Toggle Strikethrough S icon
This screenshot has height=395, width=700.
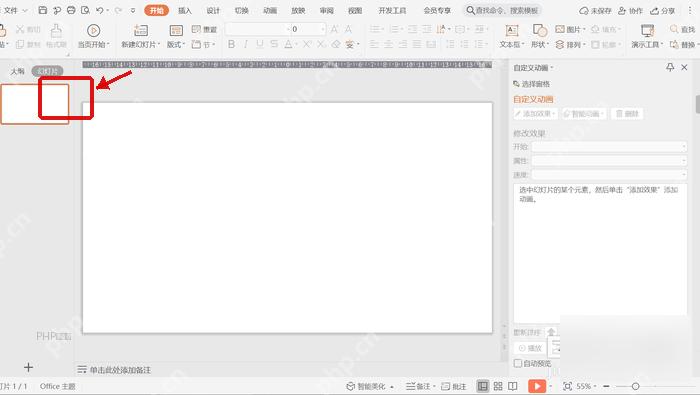pyautogui.click(x=274, y=44)
